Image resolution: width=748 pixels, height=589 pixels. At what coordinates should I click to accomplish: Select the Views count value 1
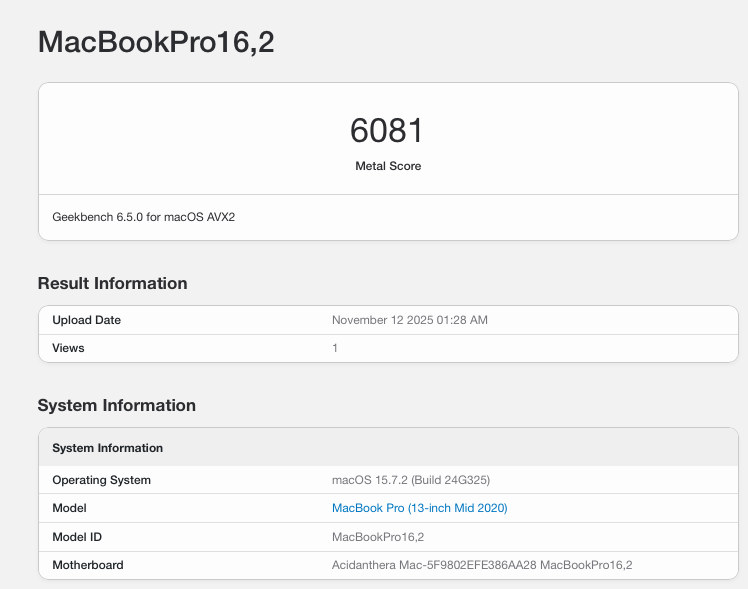[335, 348]
